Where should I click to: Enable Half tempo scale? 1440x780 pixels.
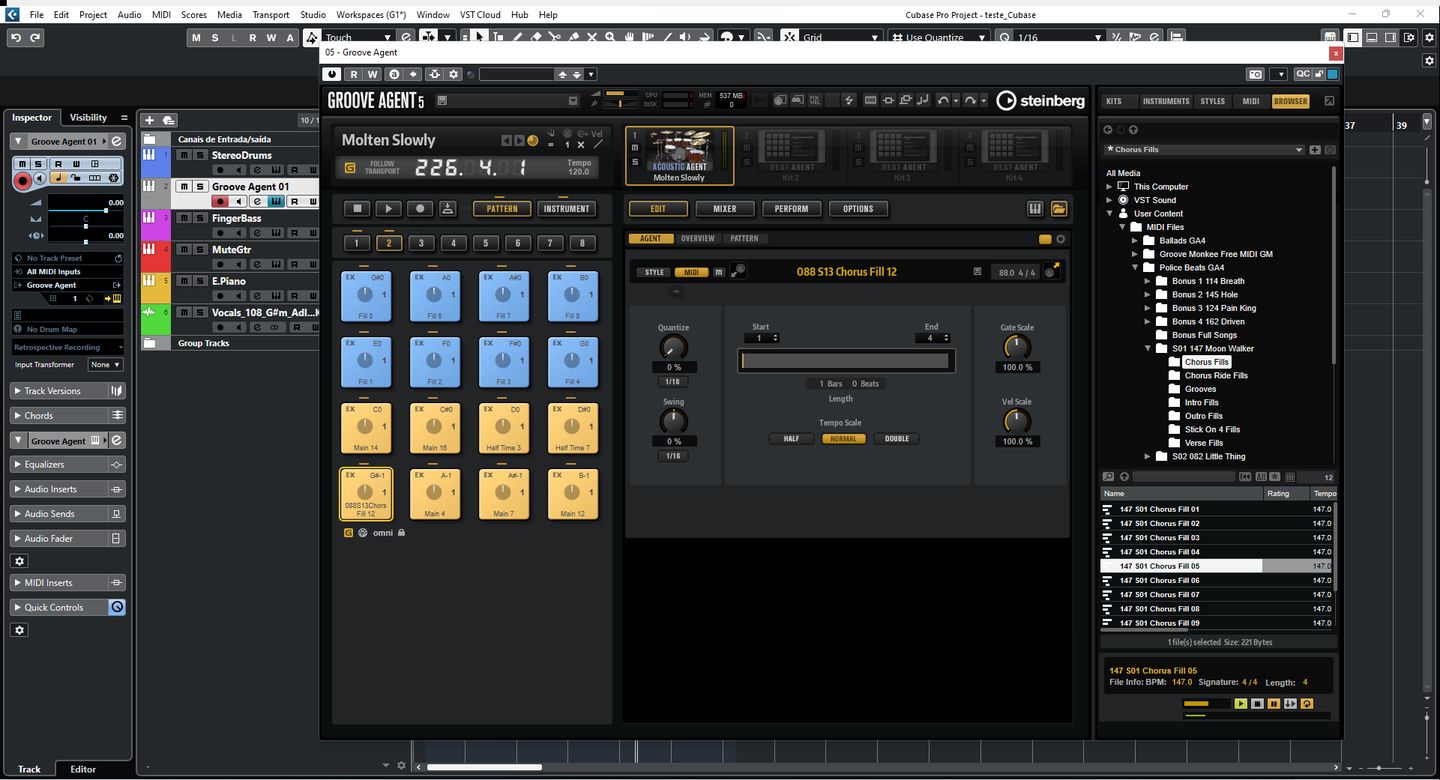pos(791,439)
